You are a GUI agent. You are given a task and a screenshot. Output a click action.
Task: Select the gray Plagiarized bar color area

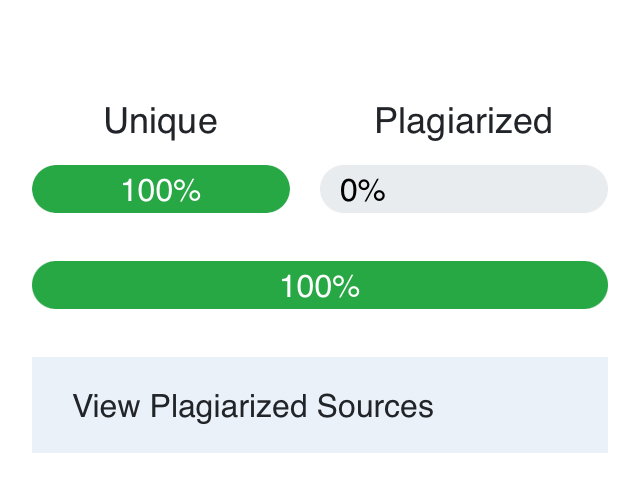pyautogui.click(x=496, y=189)
